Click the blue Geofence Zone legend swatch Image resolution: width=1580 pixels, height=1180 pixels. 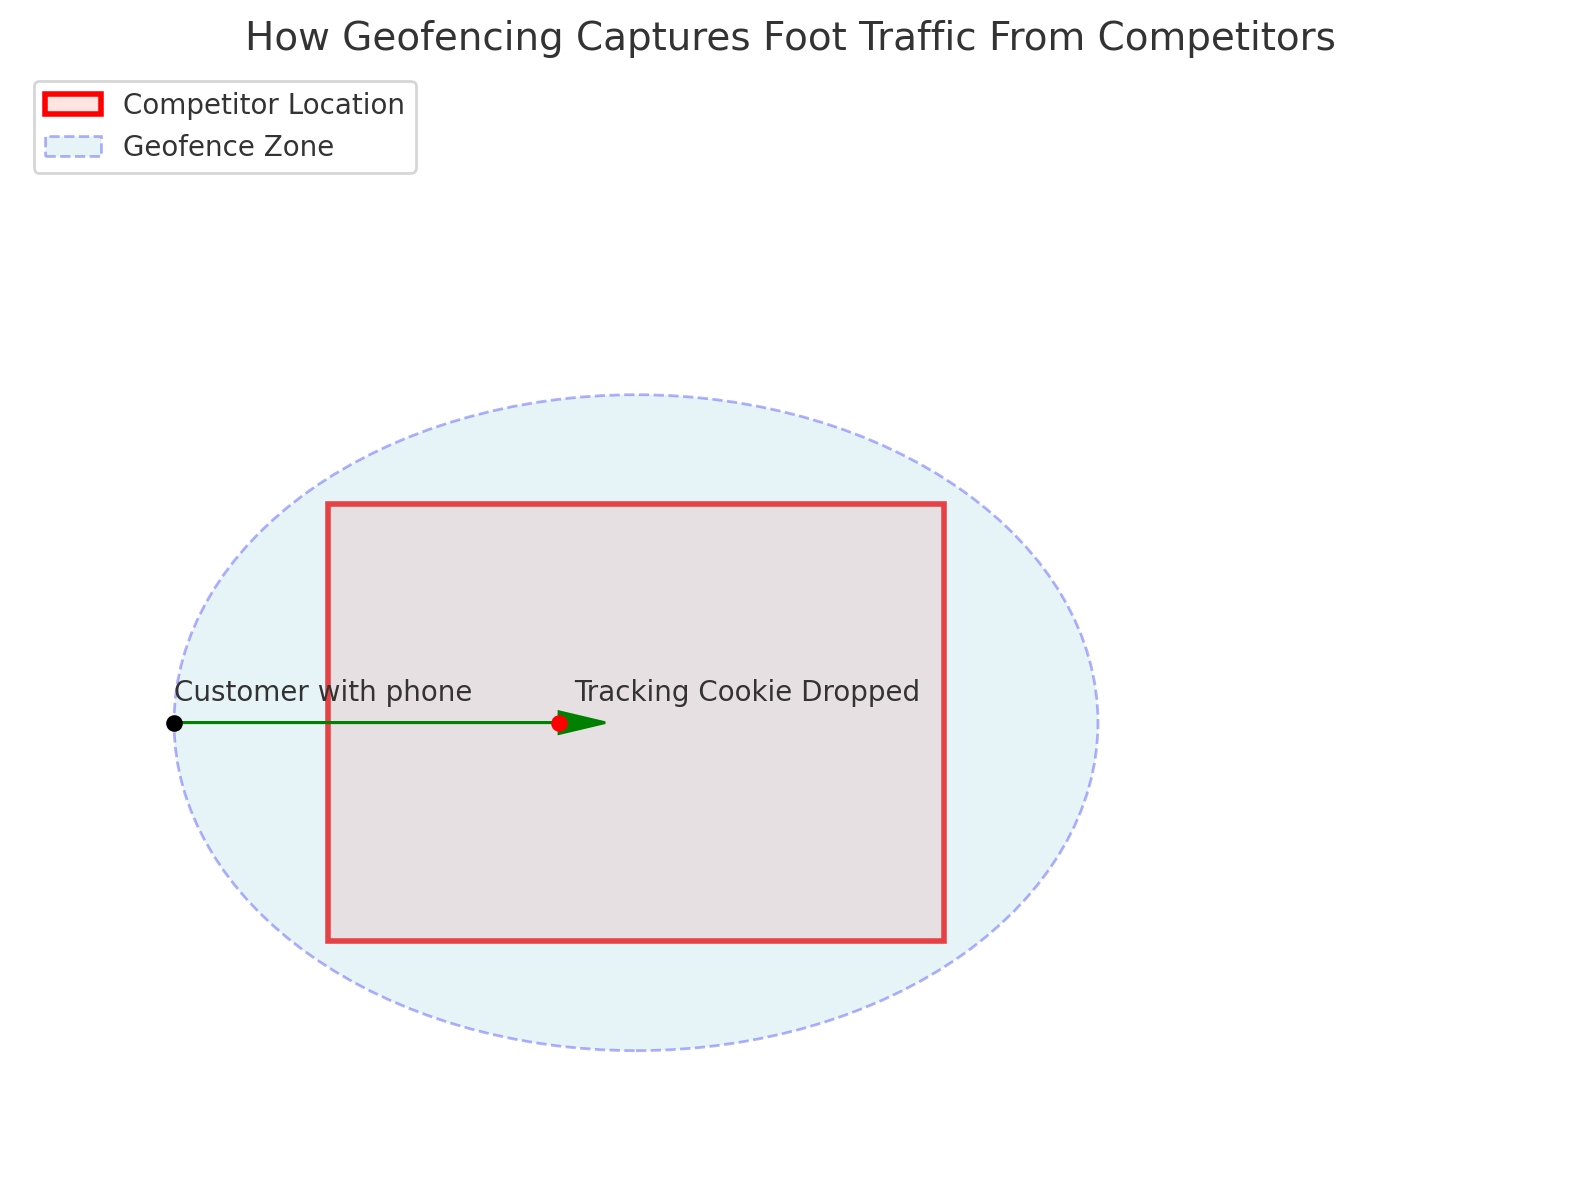[x=73, y=147]
